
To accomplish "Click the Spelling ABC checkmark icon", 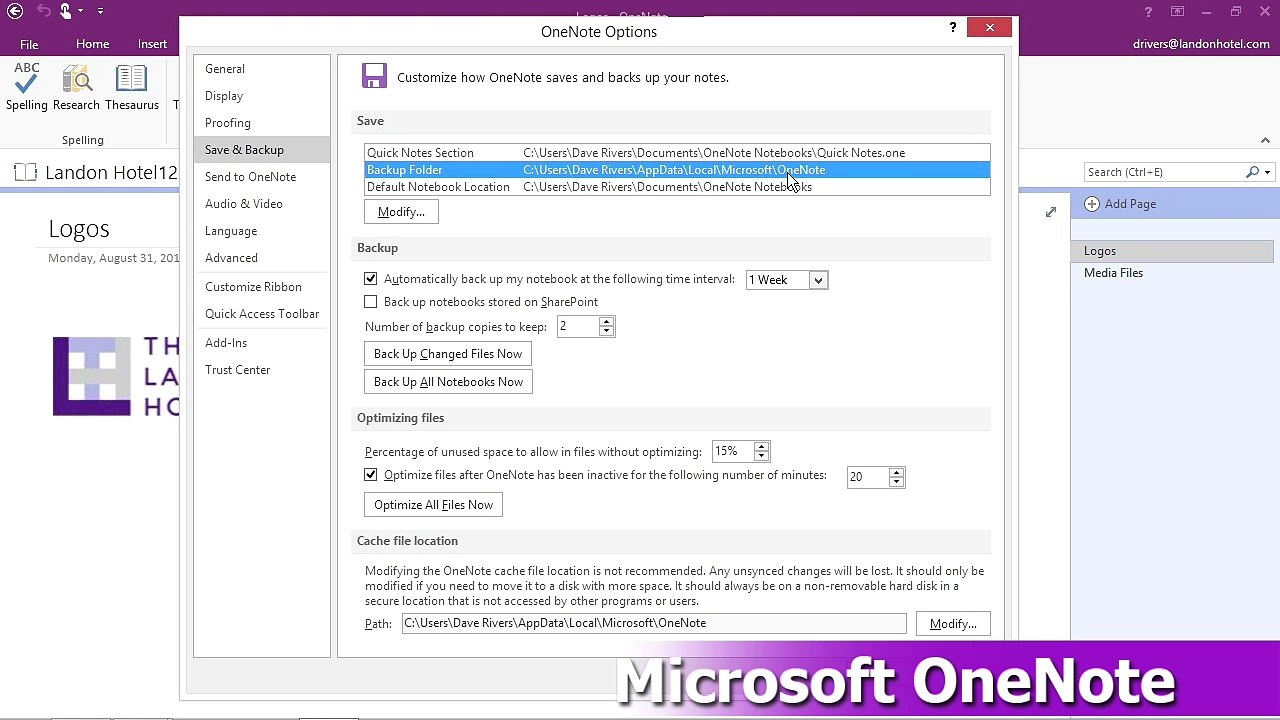I will tap(27, 78).
